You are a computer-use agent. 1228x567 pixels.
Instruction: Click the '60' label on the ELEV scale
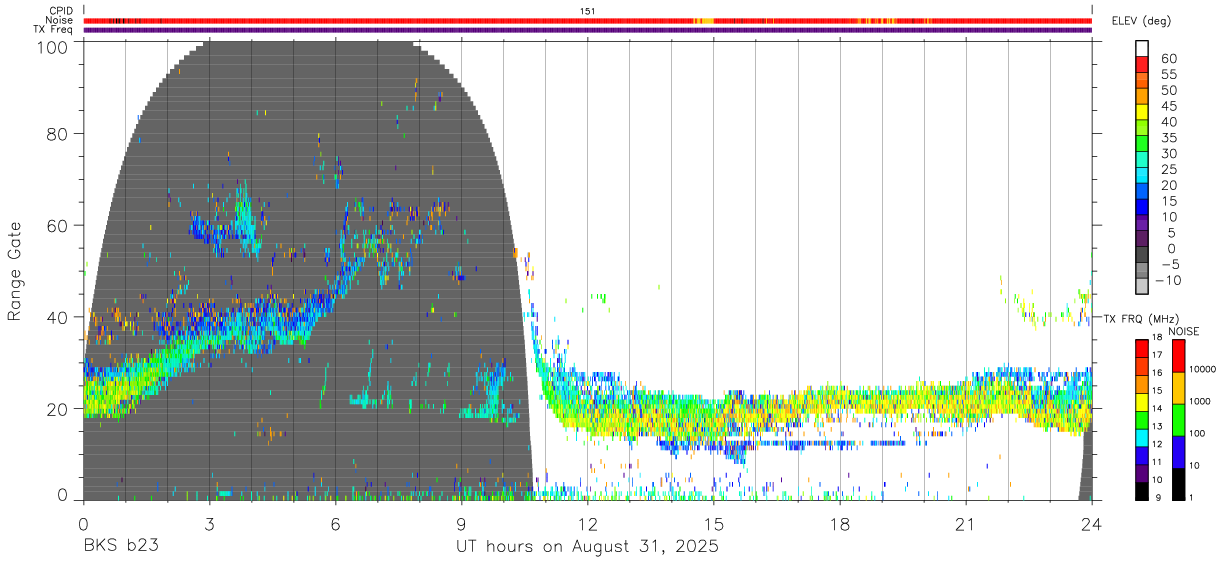point(1168,59)
